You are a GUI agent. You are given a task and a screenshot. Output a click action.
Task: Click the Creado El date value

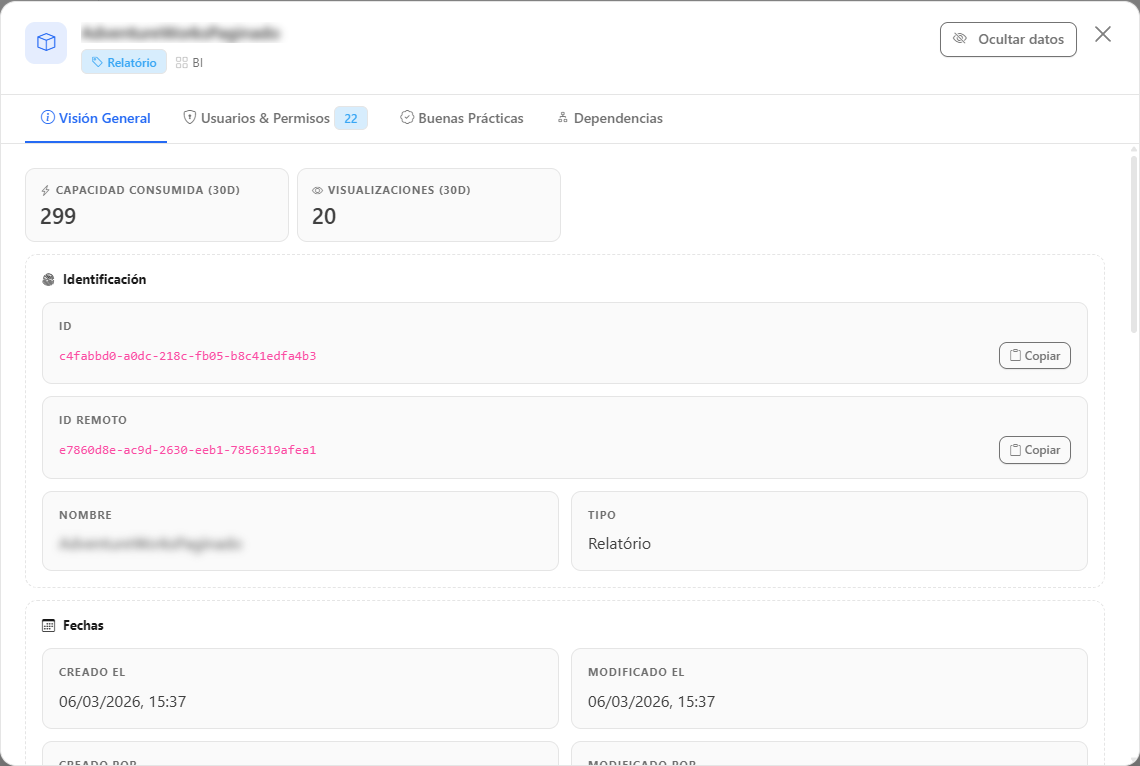pos(123,702)
